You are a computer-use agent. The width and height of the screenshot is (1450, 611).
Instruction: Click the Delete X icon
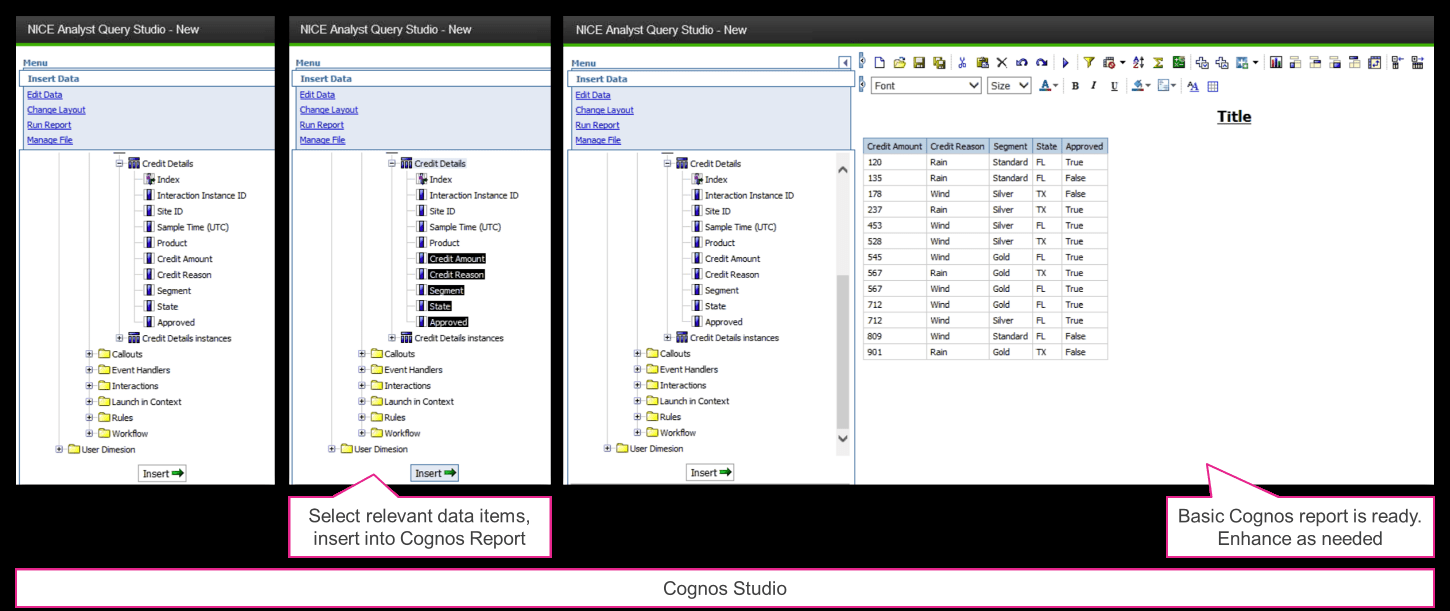[x=1002, y=62]
